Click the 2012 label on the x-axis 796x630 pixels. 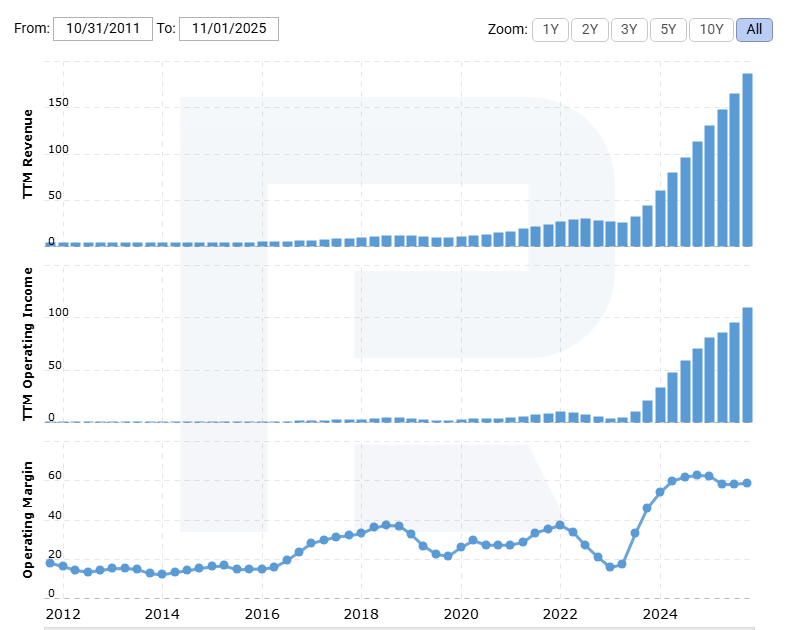(62, 612)
